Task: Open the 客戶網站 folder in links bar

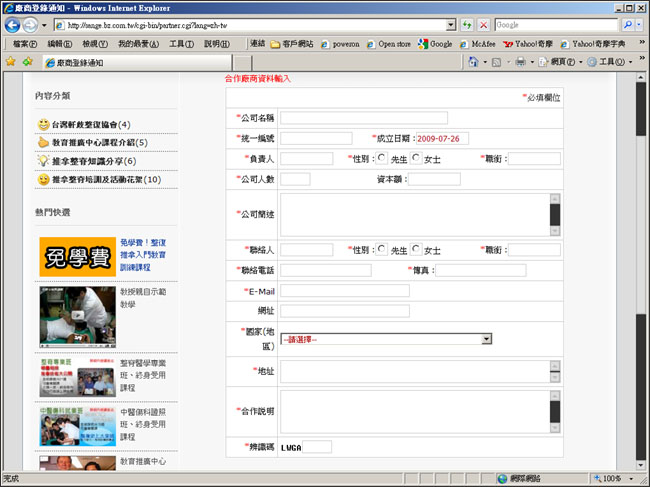Action: [292, 44]
